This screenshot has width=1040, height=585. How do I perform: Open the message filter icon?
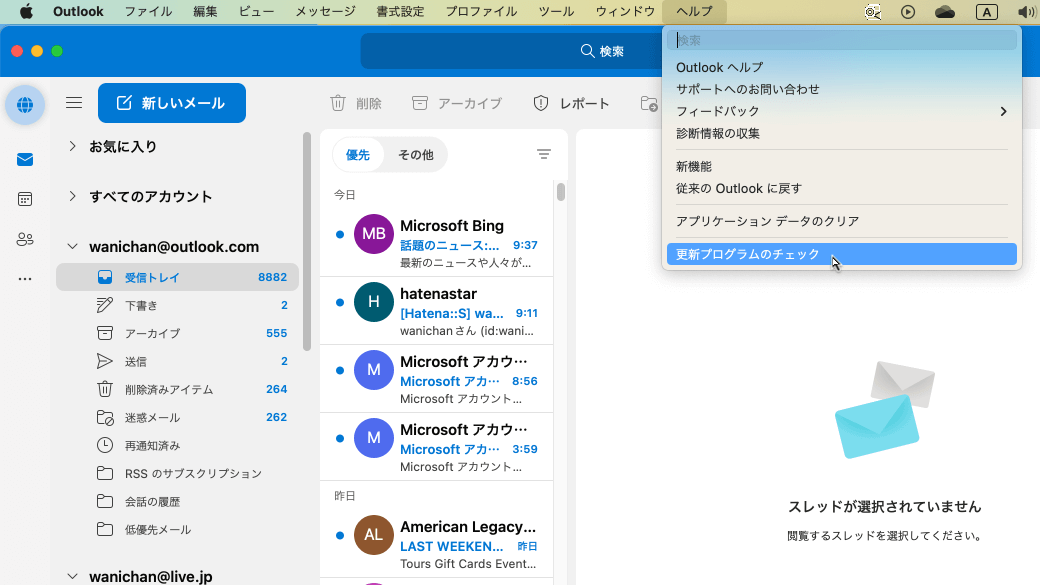tap(544, 155)
